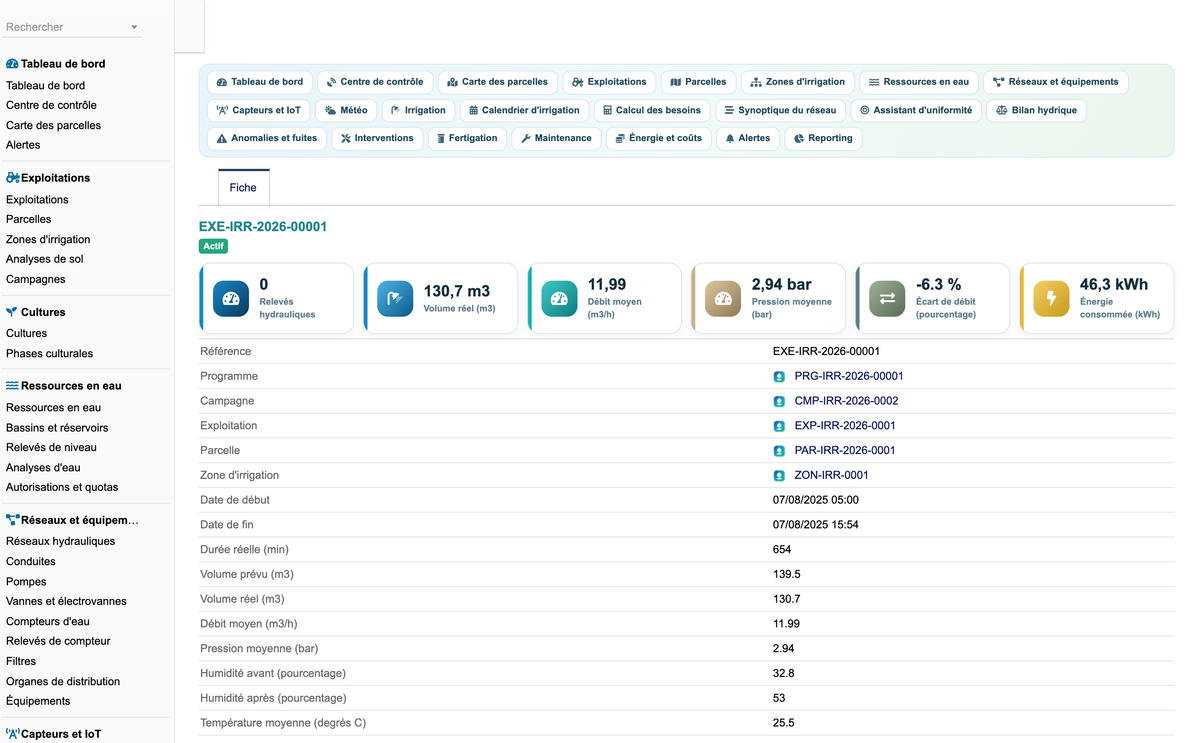Open Phases culturales in sidebar
The width and height of the screenshot is (1200, 743).
pyautogui.click(x=49, y=354)
